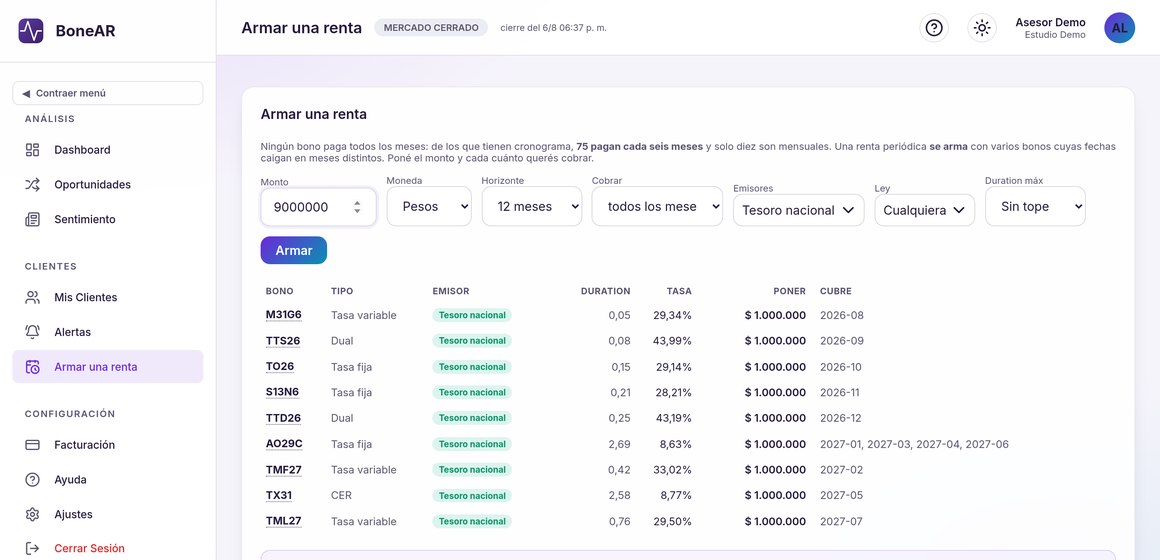Toggle the light/dark theme sun icon

pyautogui.click(x=982, y=28)
